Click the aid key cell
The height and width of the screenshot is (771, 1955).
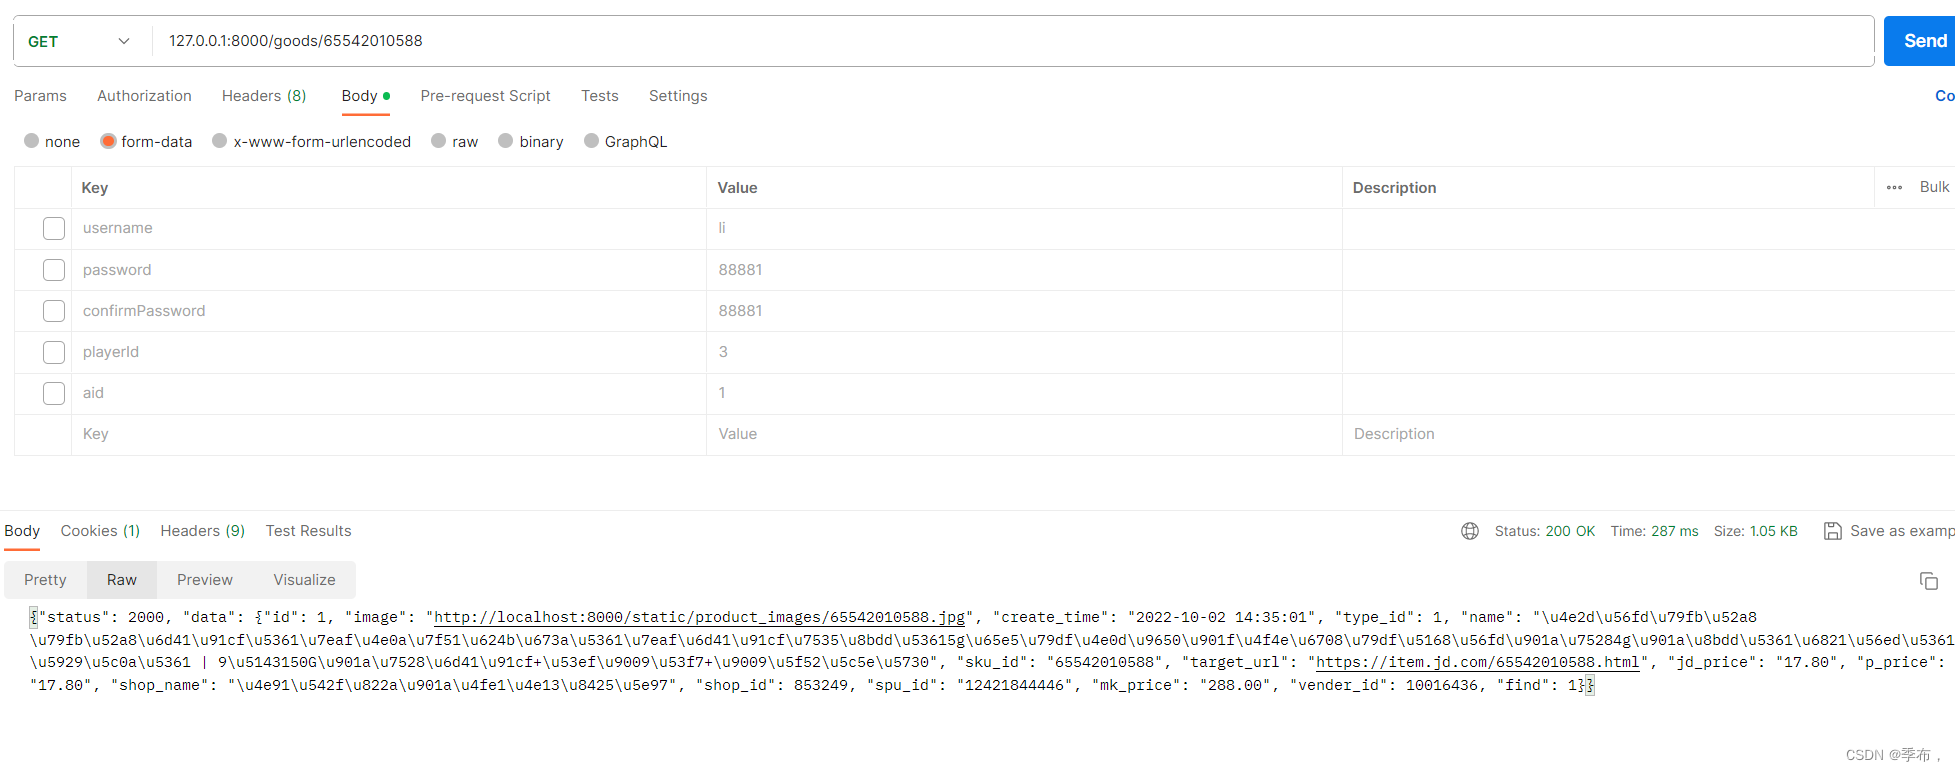pos(388,393)
